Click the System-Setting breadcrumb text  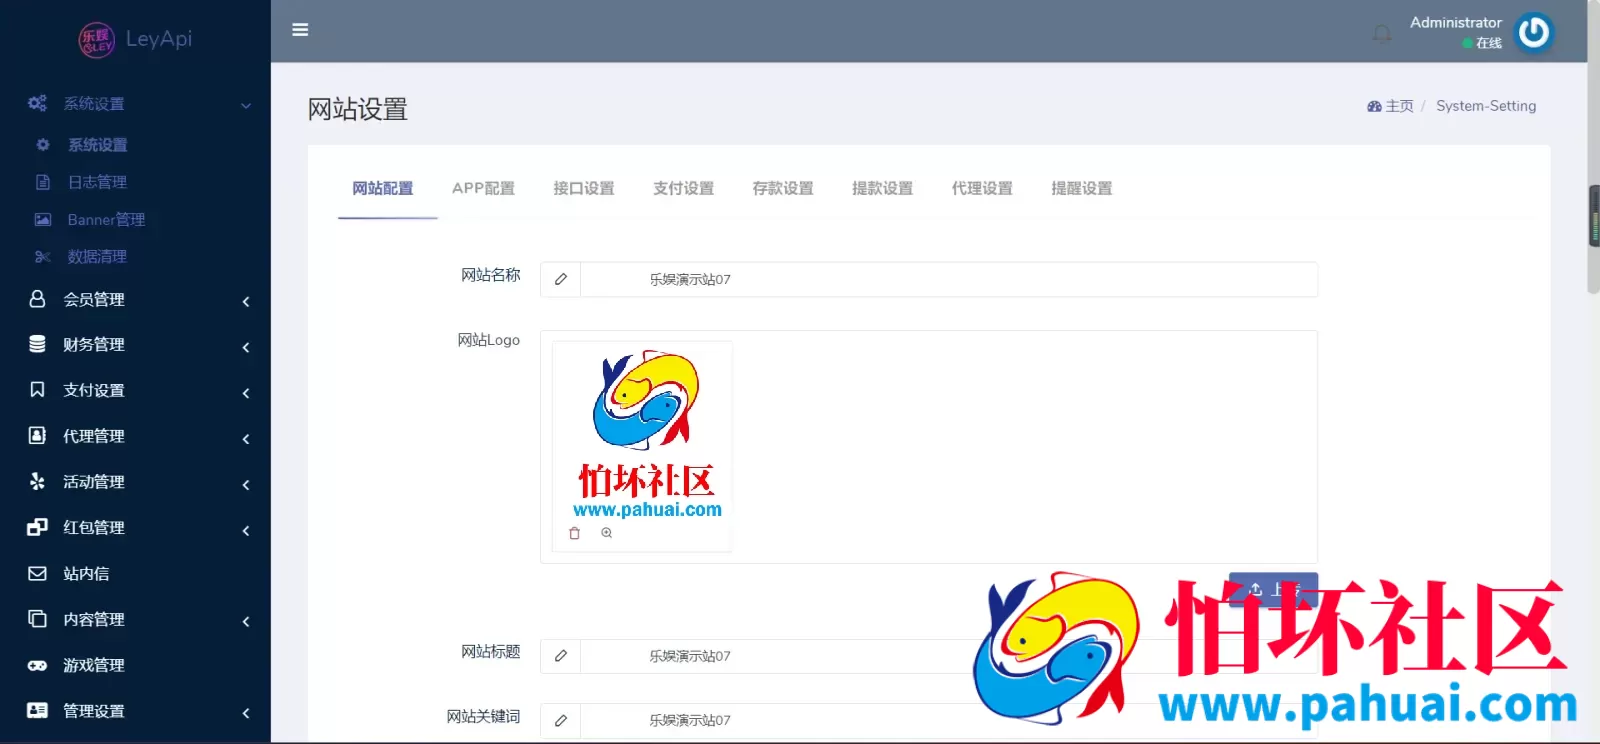(x=1486, y=106)
